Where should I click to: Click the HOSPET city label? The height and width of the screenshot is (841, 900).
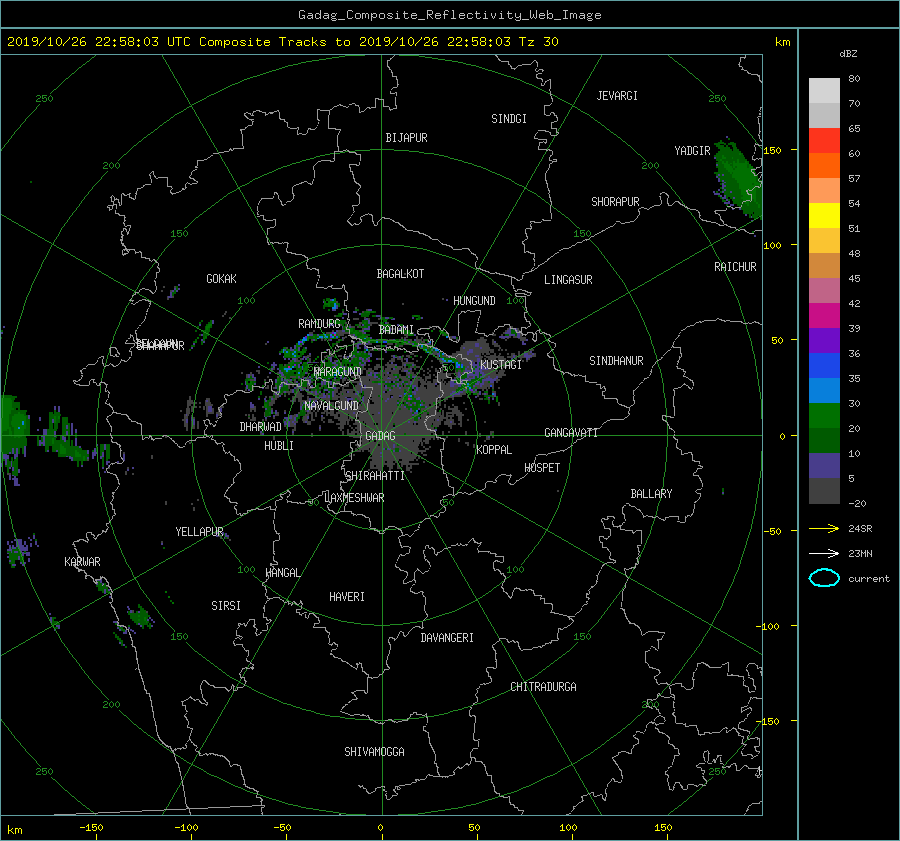[x=542, y=467]
